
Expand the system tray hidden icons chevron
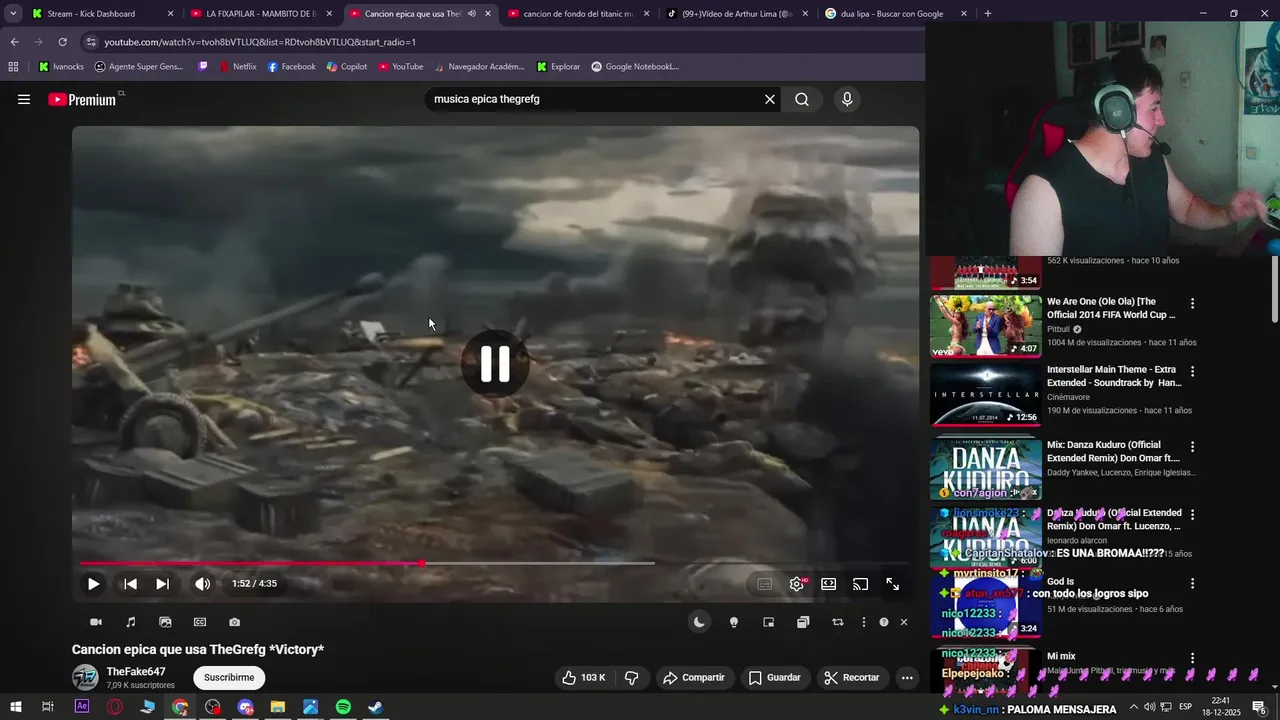tap(1133, 707)
